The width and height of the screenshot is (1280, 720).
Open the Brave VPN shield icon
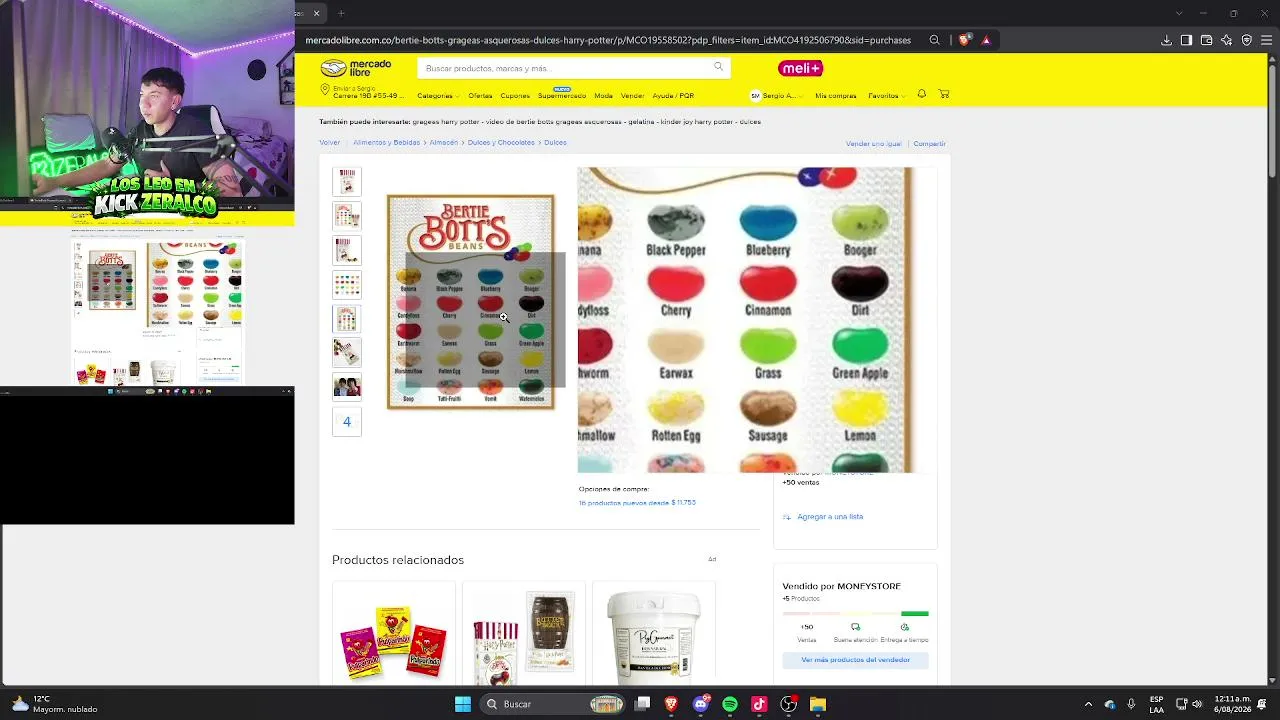coord(1246,40)
